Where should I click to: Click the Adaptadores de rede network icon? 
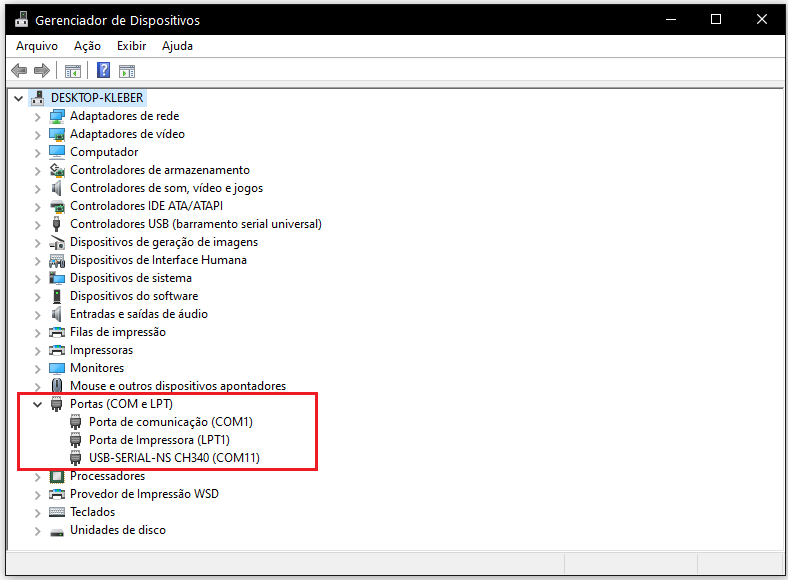click(x=57, y=116)
